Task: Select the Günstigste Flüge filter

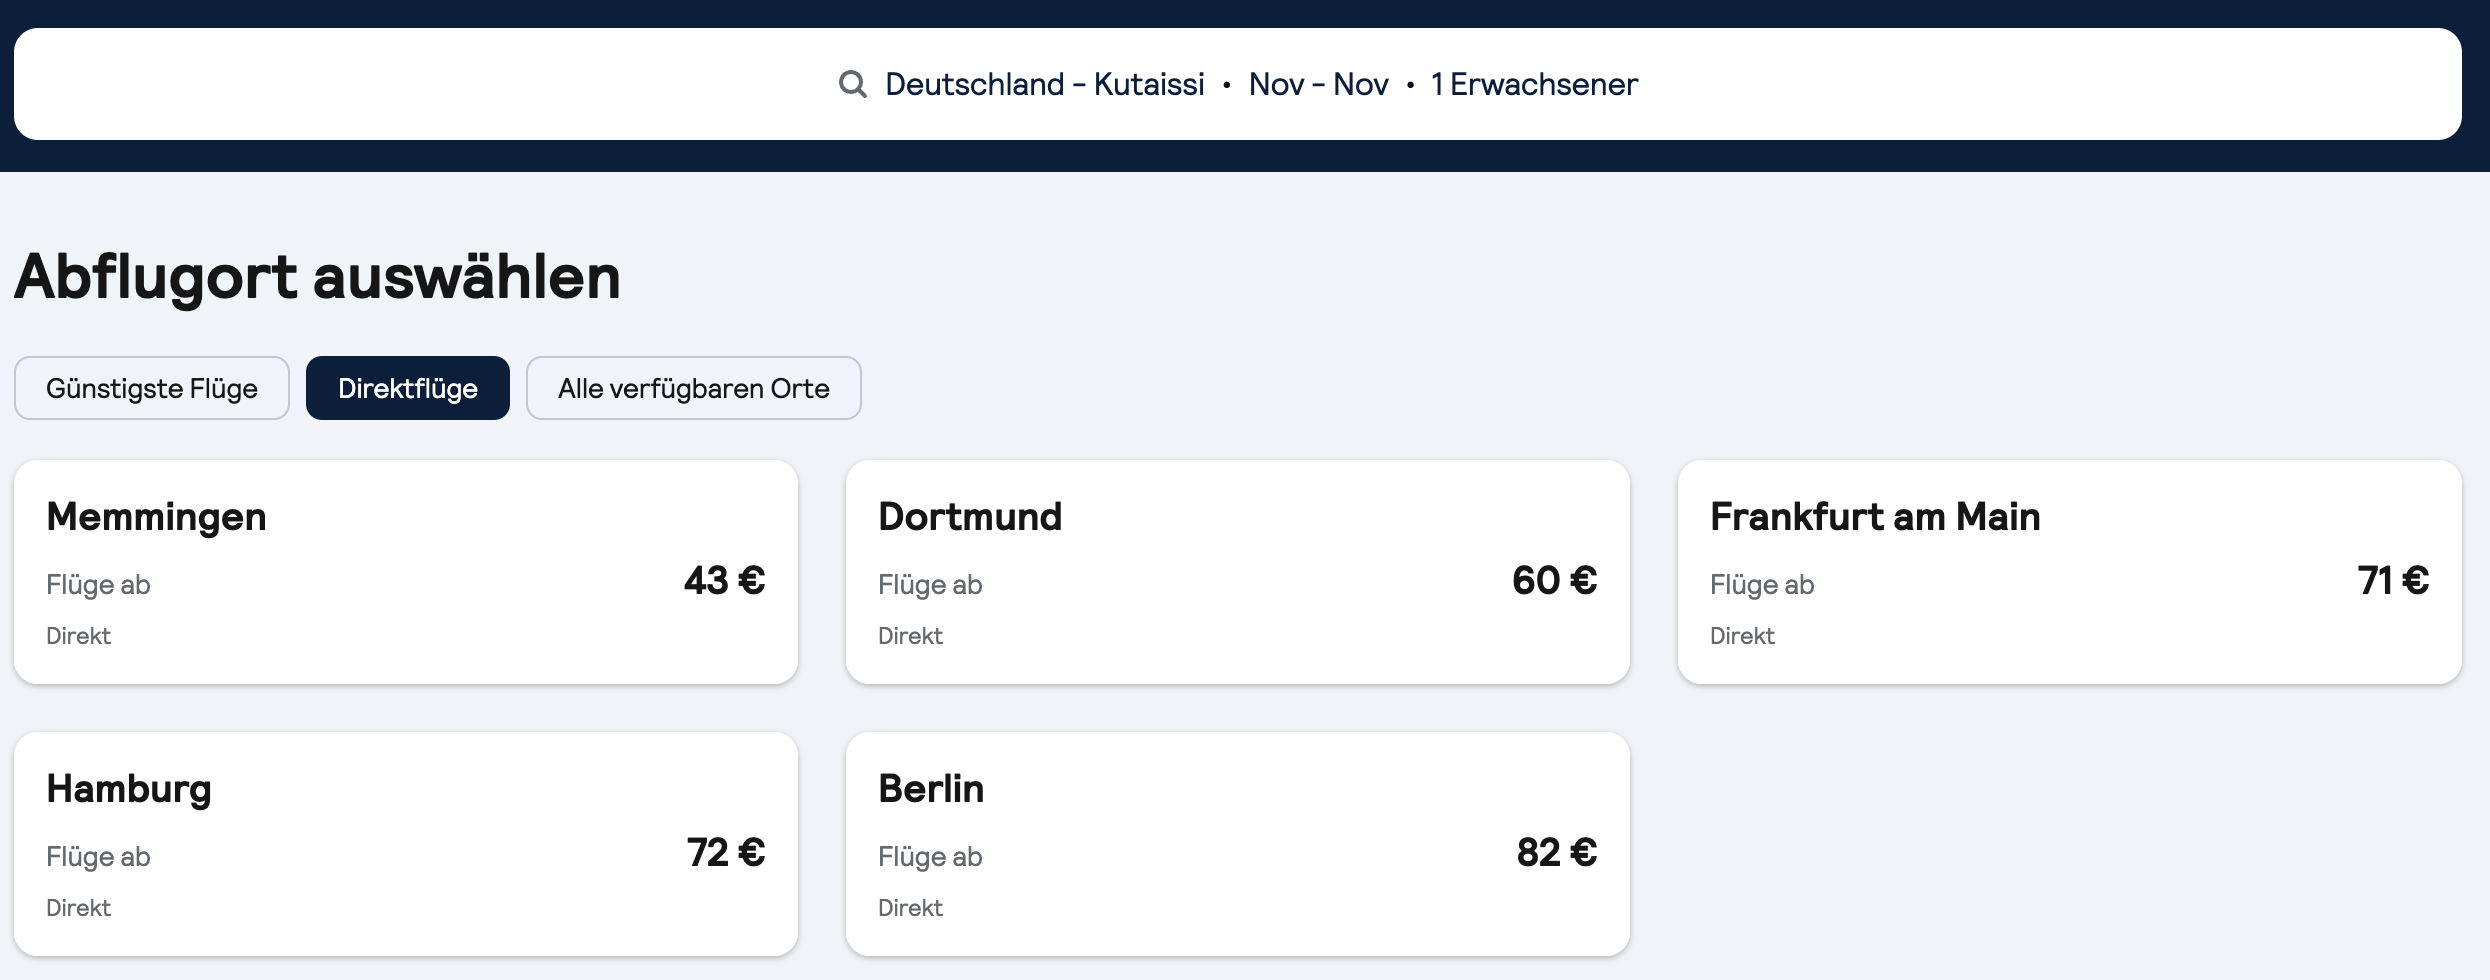Action: point(152,388)
